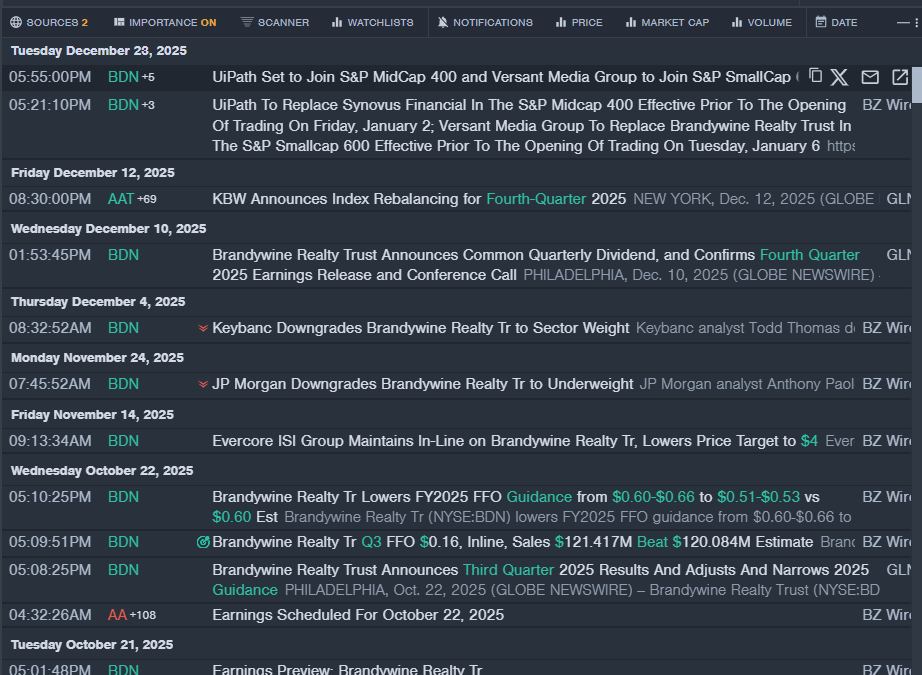Open the toolbar more-options menu
Screen dimensions: 922x675
(x=916, y=23)
